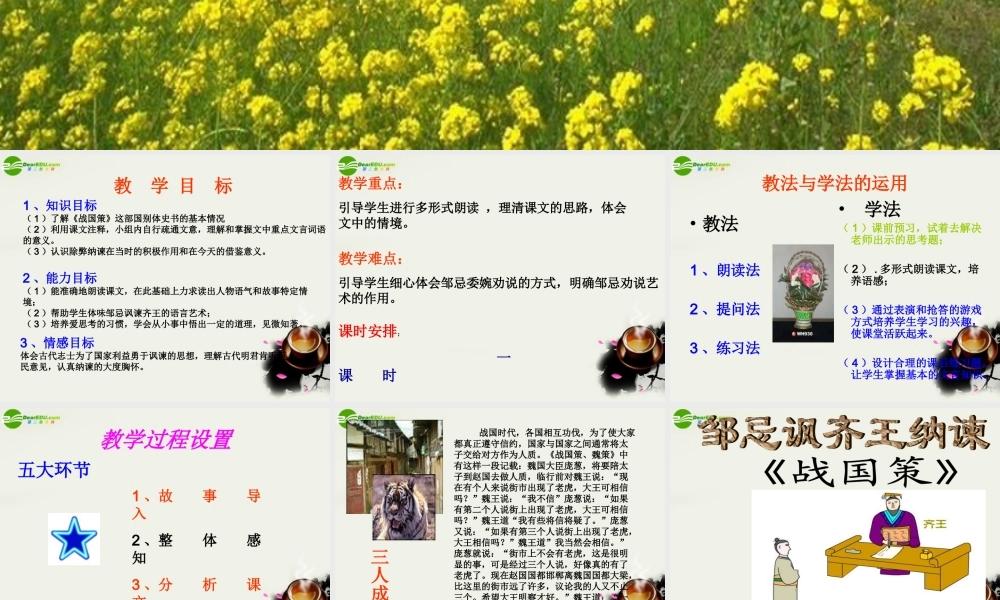The height and width of the screenshot is (600, 1000).
Task: Click the DearEDU logo on the 教学目标 slide
Action: click(x=31, y=166)
